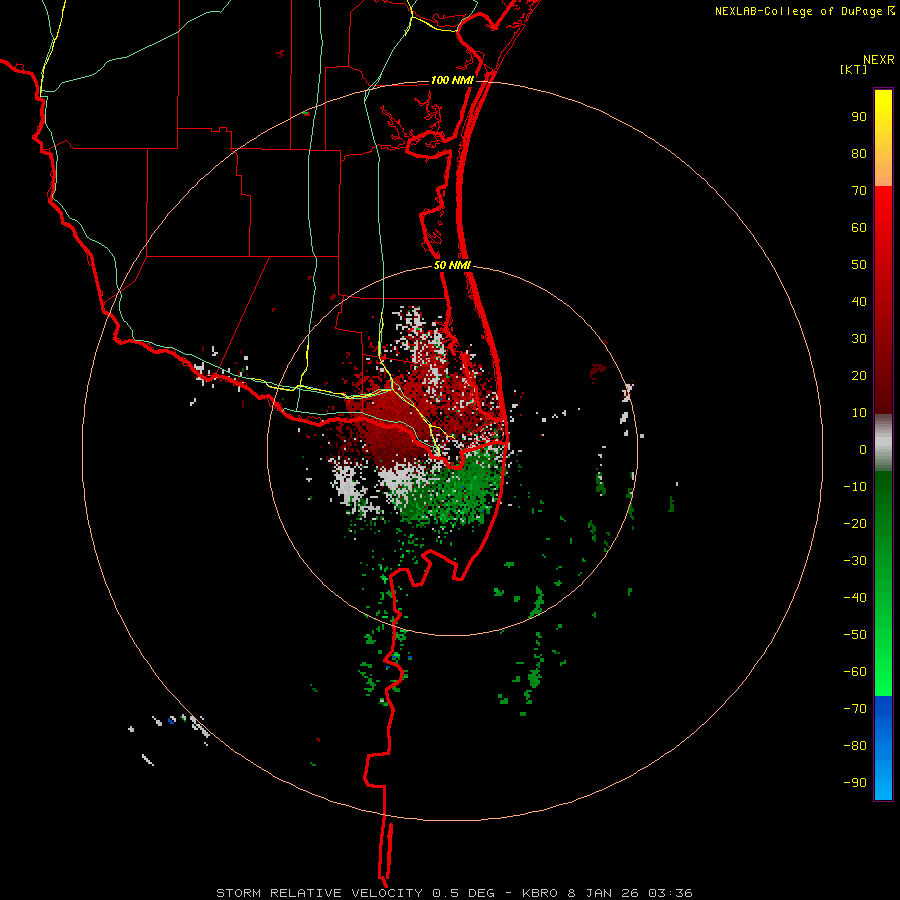Click the -50 scale value
This screenshot has height=900, width=900.
855,635
